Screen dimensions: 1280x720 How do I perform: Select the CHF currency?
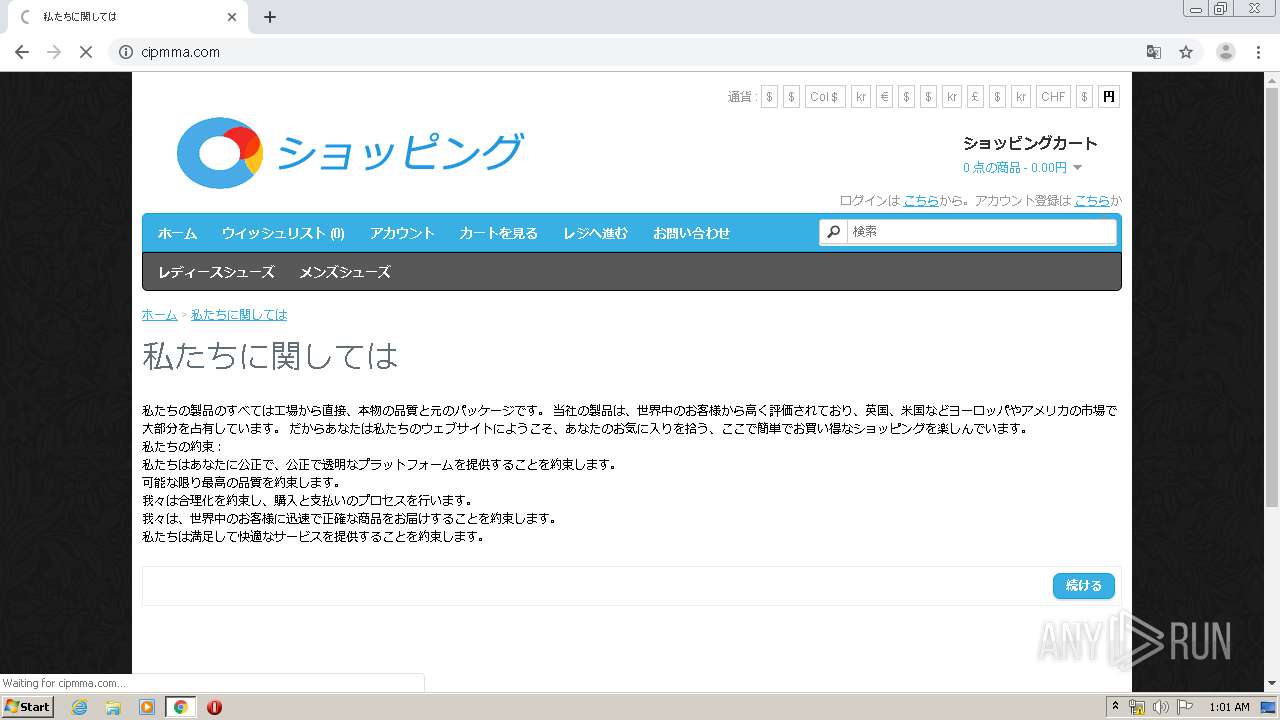click(1053, 97)
